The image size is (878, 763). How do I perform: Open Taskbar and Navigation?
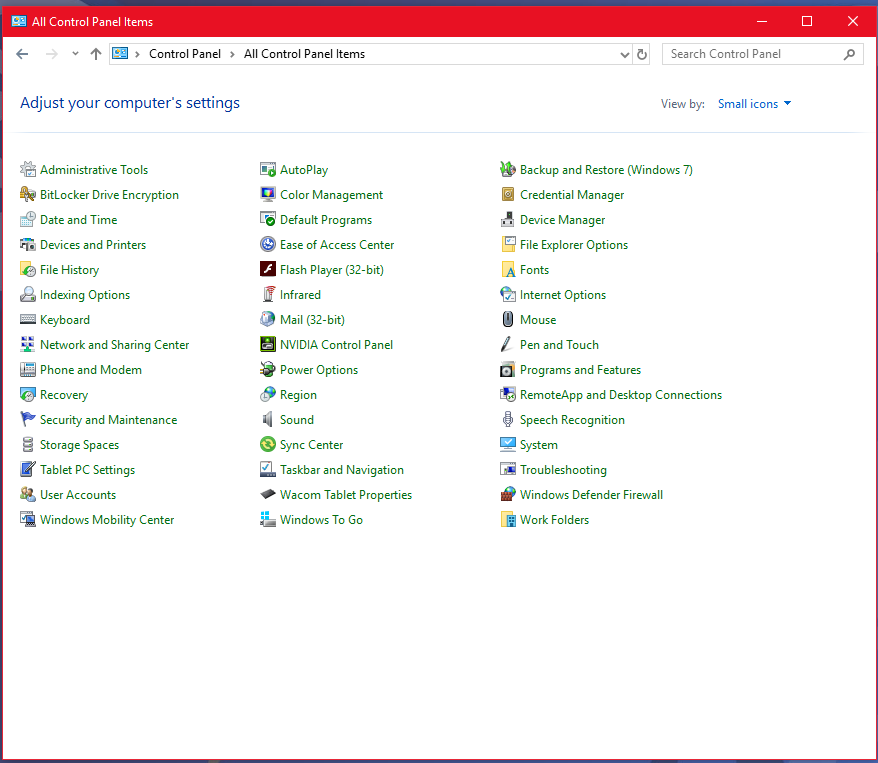coord(342,470)
